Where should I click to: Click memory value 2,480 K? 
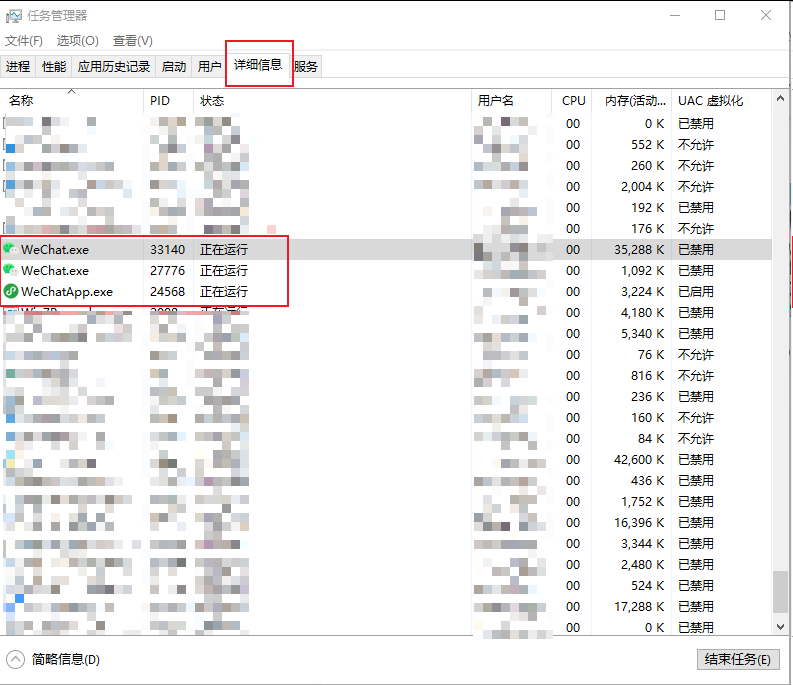(x=642, y=565)
